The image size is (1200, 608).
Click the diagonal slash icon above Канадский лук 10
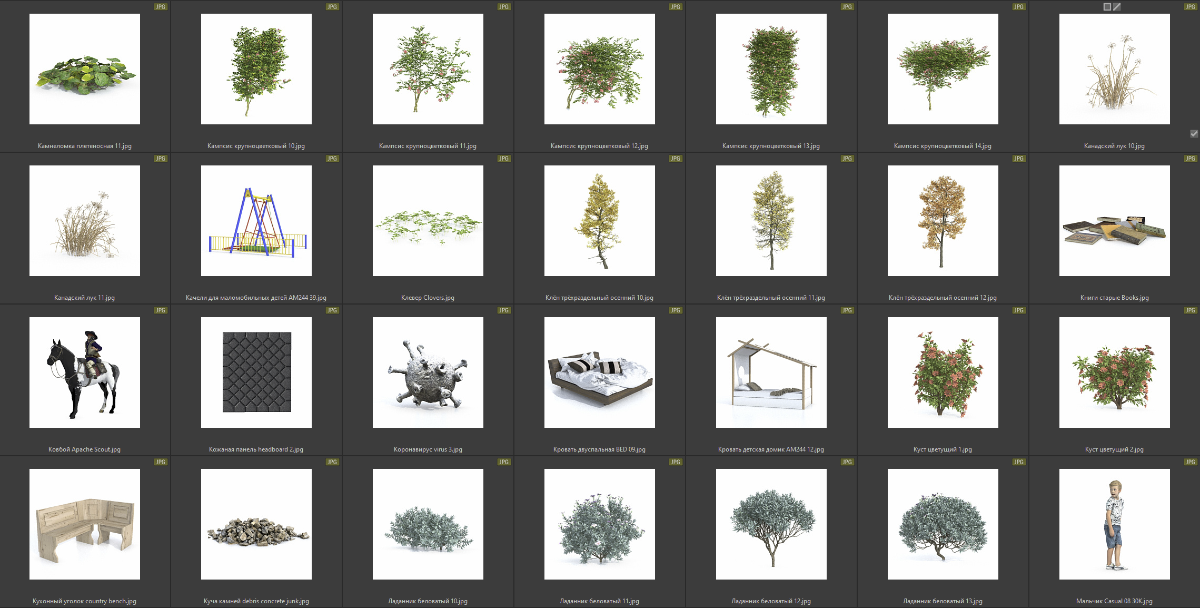(1118, 7)
